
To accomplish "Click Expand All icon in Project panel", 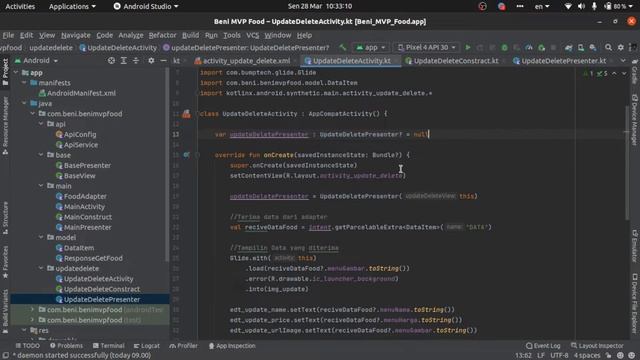I will (x=124, y=60).
